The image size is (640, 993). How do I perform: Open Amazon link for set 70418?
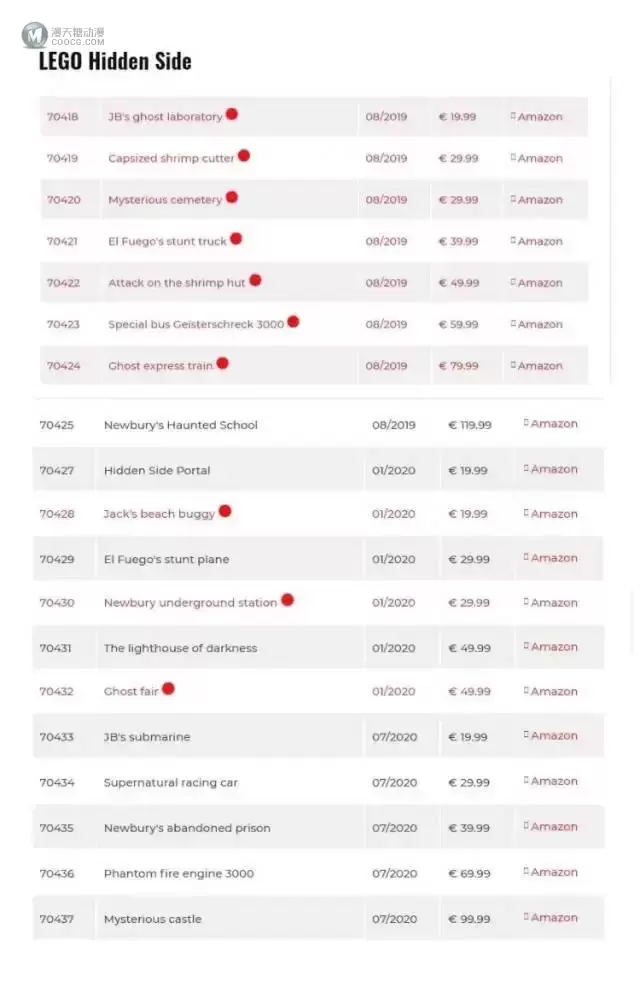tap(537, 117)
